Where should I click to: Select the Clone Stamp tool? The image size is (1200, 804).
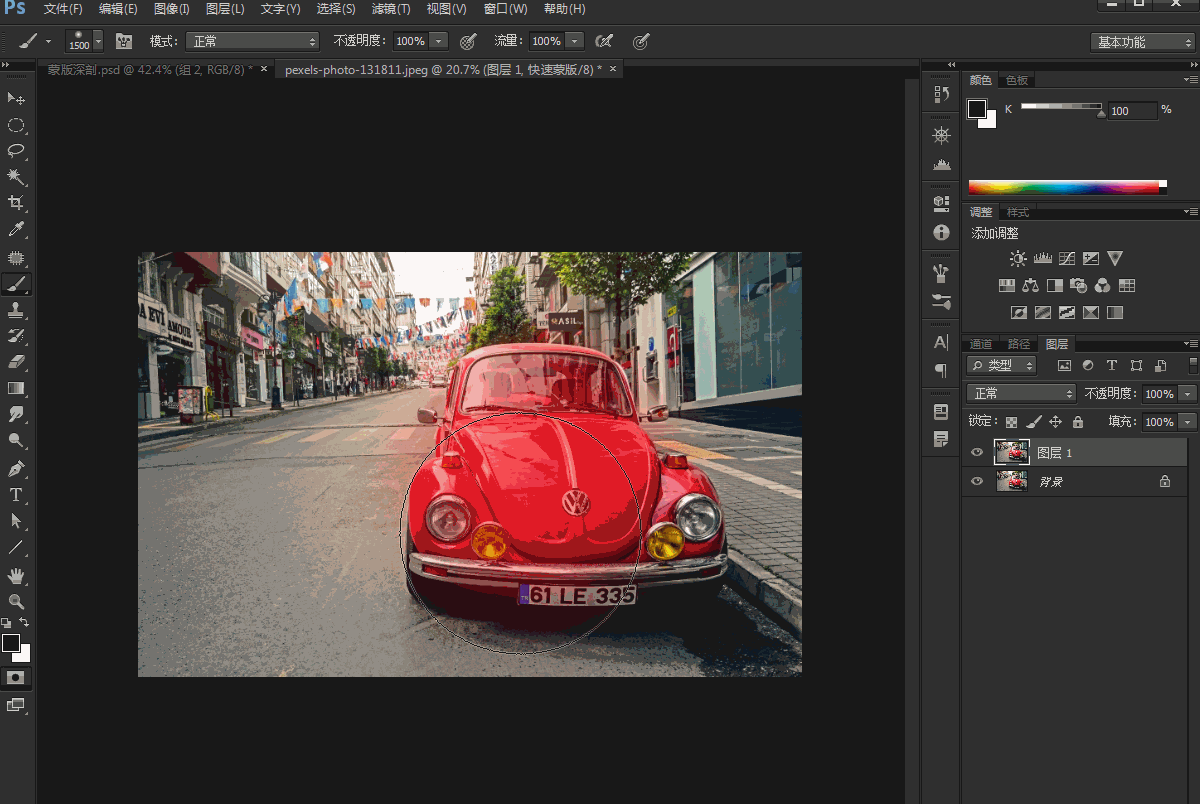point(16,310)
